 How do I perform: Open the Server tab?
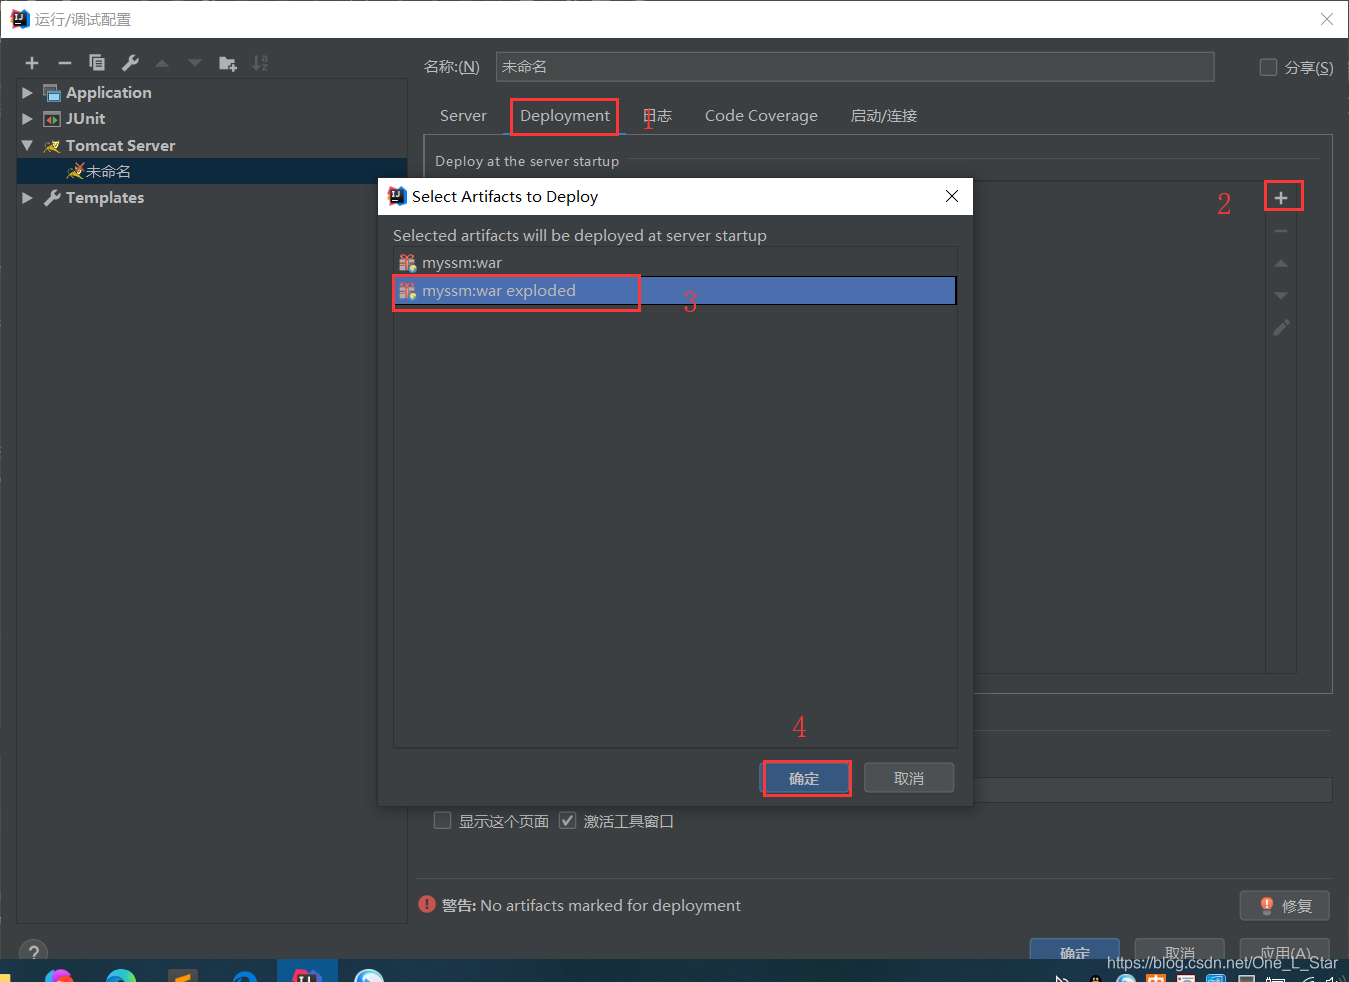[x=463, y=115]
